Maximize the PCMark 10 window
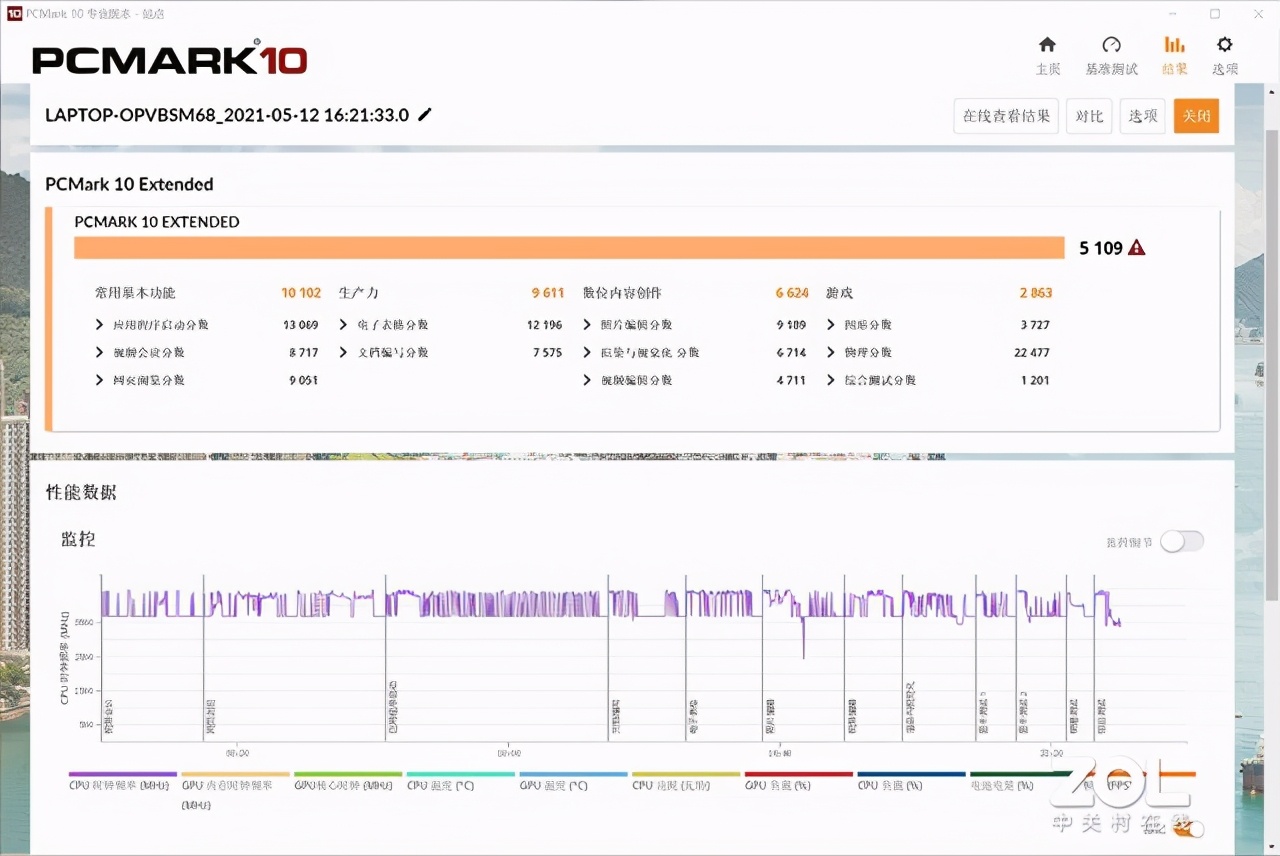This screenshot has width=1280, height=856. point(1215,13)
